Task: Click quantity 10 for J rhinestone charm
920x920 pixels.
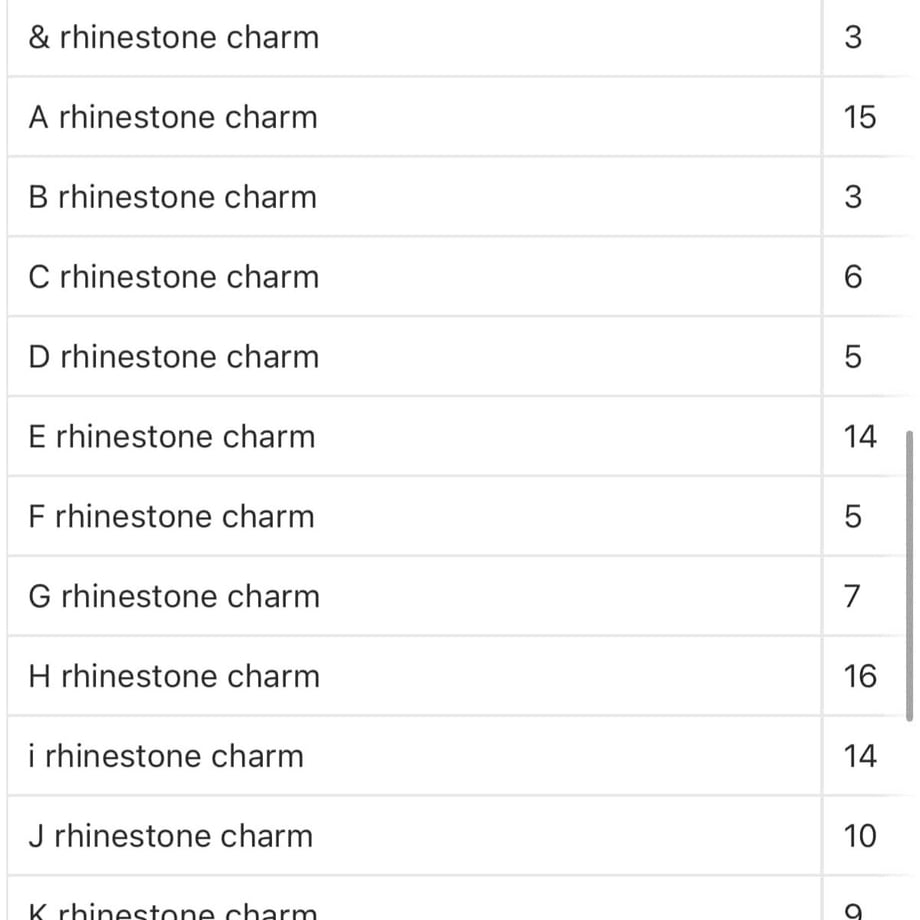Action: coord(860,836)
